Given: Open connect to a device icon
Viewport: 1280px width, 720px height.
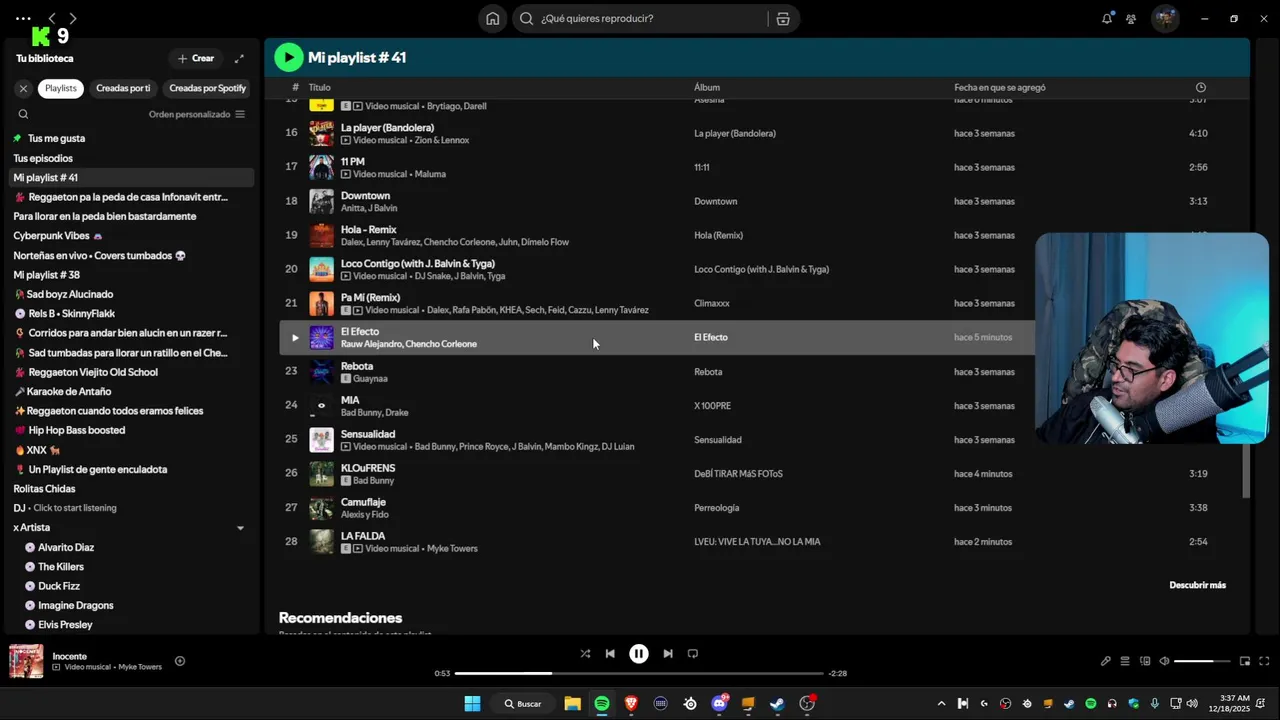Looking at the screenshot, I should pos(1145,661).
